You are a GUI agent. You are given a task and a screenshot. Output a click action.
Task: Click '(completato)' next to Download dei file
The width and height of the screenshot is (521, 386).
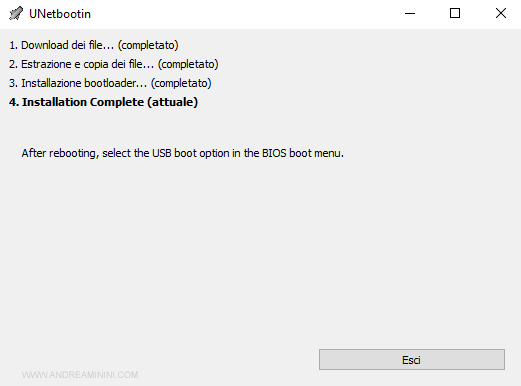[148, 45]
